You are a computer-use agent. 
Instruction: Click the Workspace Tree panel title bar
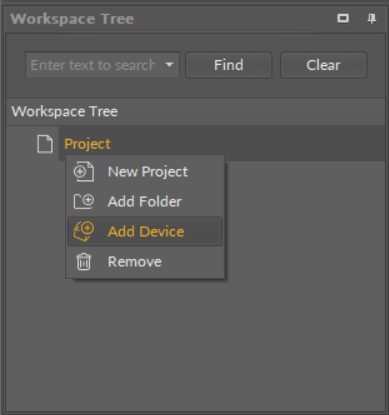[x=167, y=19]
